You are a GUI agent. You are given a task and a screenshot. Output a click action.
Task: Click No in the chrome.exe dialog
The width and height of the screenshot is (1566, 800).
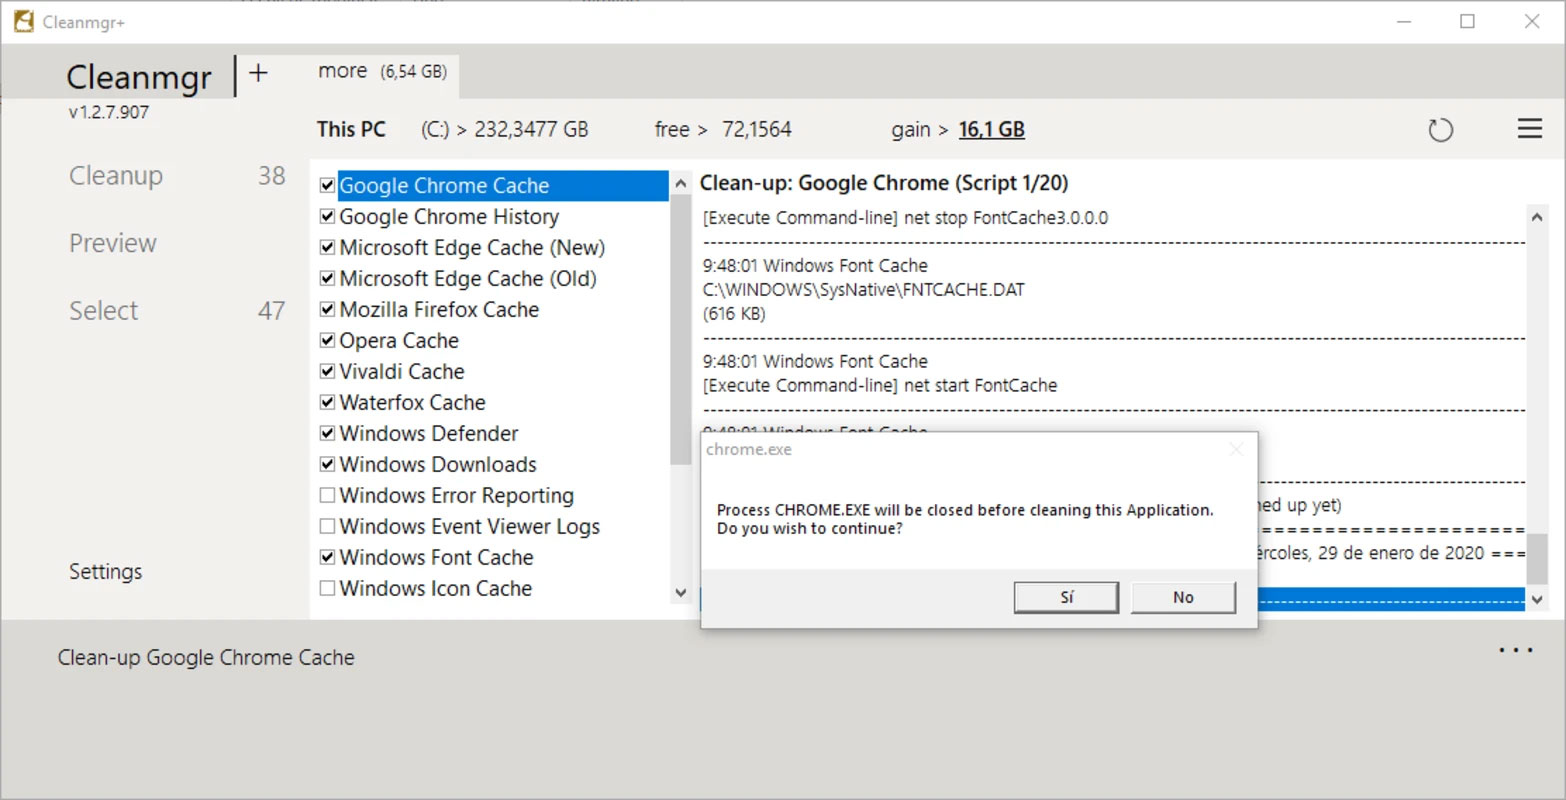1183,597
